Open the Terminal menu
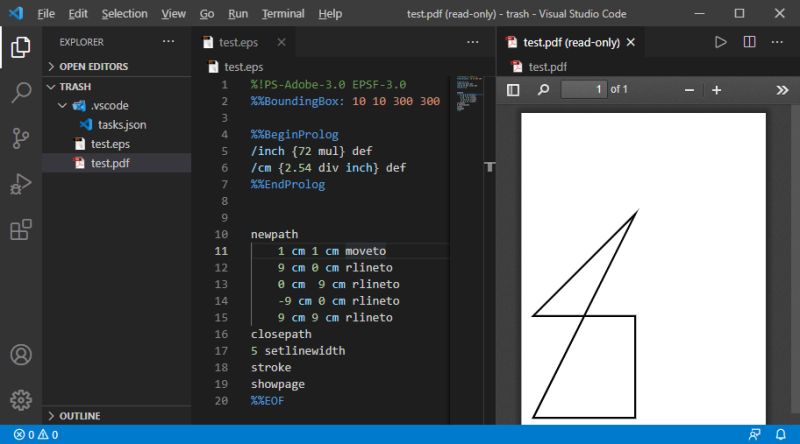The image size is (800, 444). point(283,14)
